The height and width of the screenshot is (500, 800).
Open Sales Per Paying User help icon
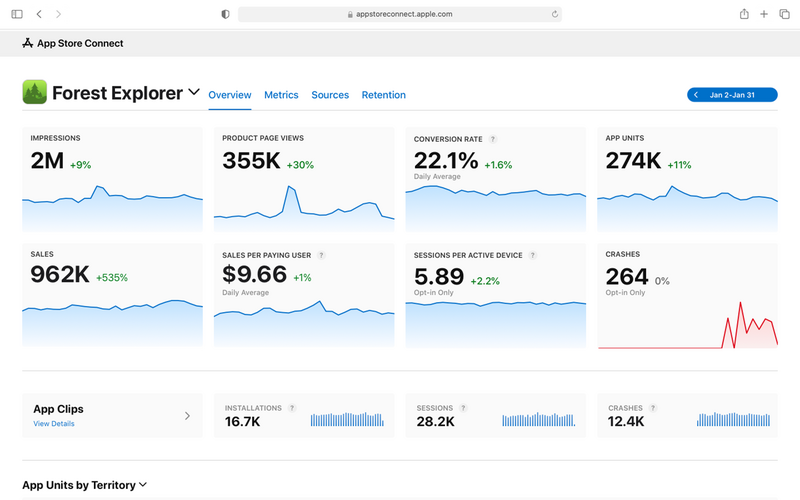point(321,255)
